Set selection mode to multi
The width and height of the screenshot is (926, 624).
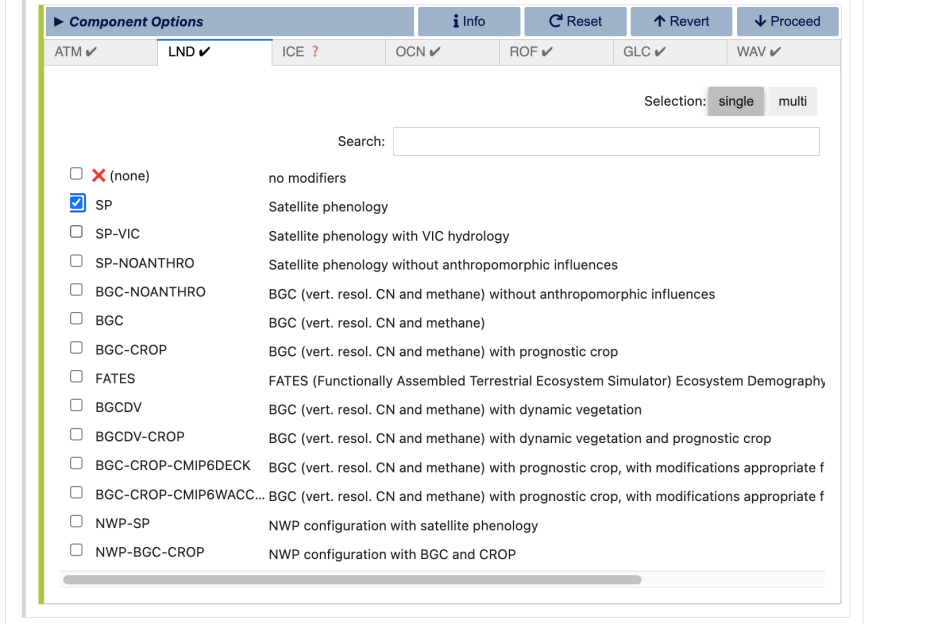click(x=792, y=101)
